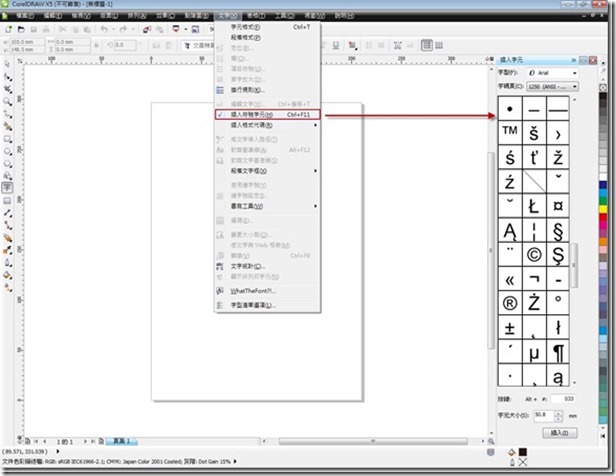Click the Alt+ keystroke field 033

pos(564,399)
